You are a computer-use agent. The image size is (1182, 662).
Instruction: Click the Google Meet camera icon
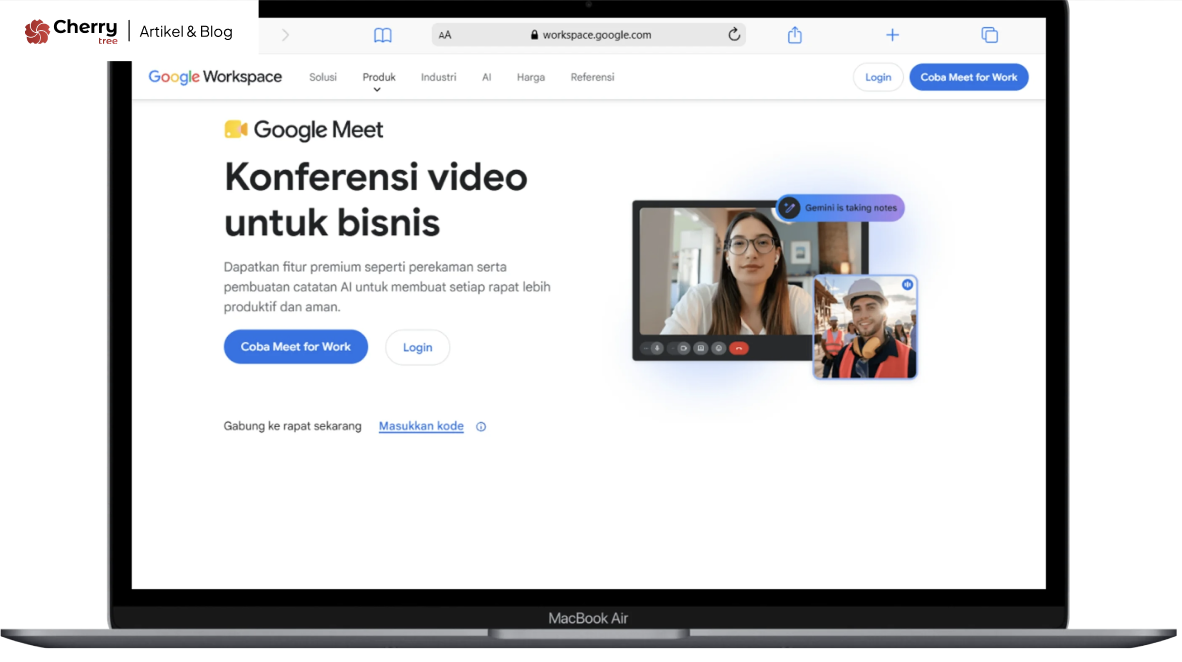(236, 130)
